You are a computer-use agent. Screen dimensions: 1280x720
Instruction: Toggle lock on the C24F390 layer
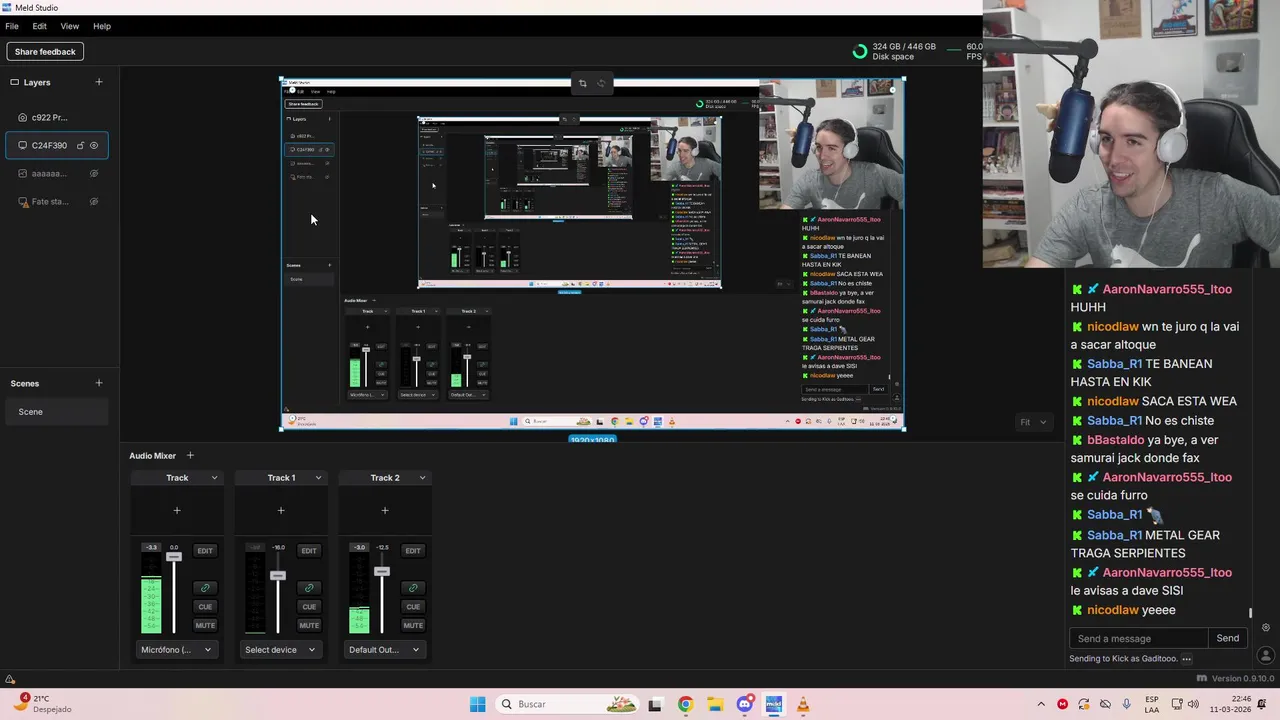click(x=81, y=145)
